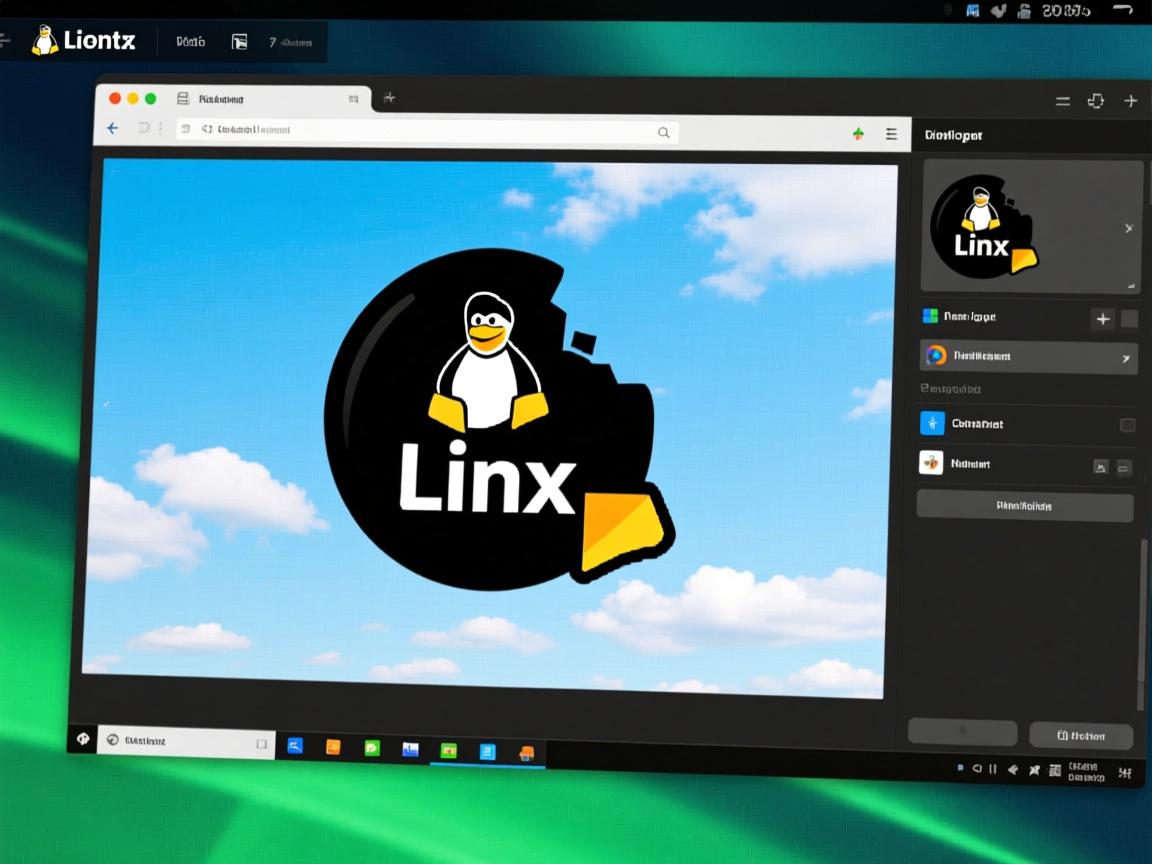1152x864 pixels.
Task: Click the button in the bottom-right of the window
Action: click(1081, 733)
